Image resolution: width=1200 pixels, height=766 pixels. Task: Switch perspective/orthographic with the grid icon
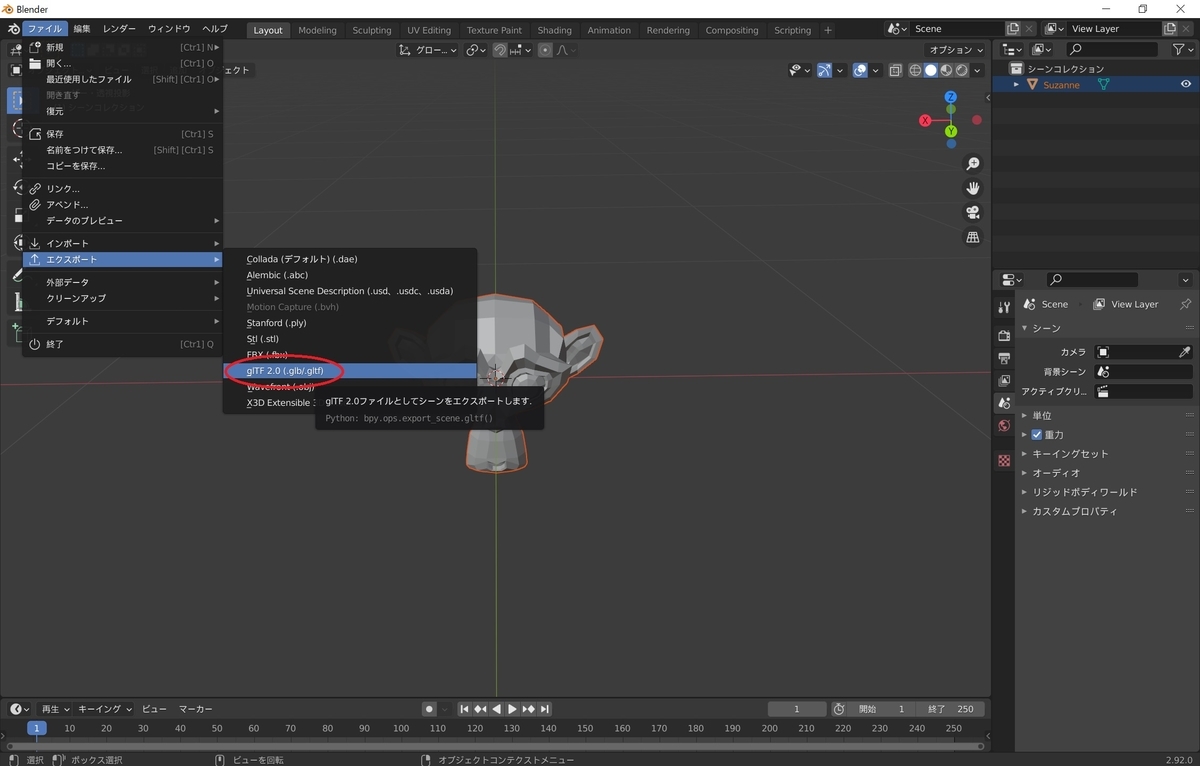[x=972, y=237]
